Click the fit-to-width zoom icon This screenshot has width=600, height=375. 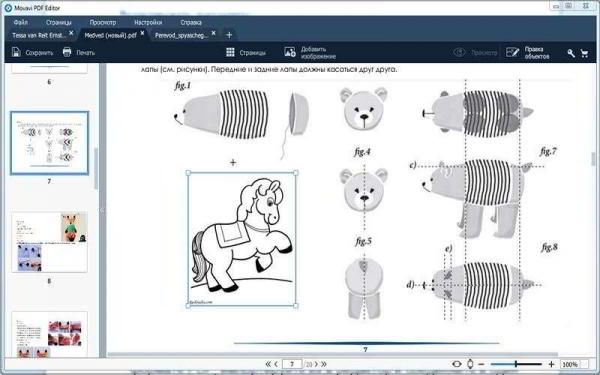[x=457, y=364]
